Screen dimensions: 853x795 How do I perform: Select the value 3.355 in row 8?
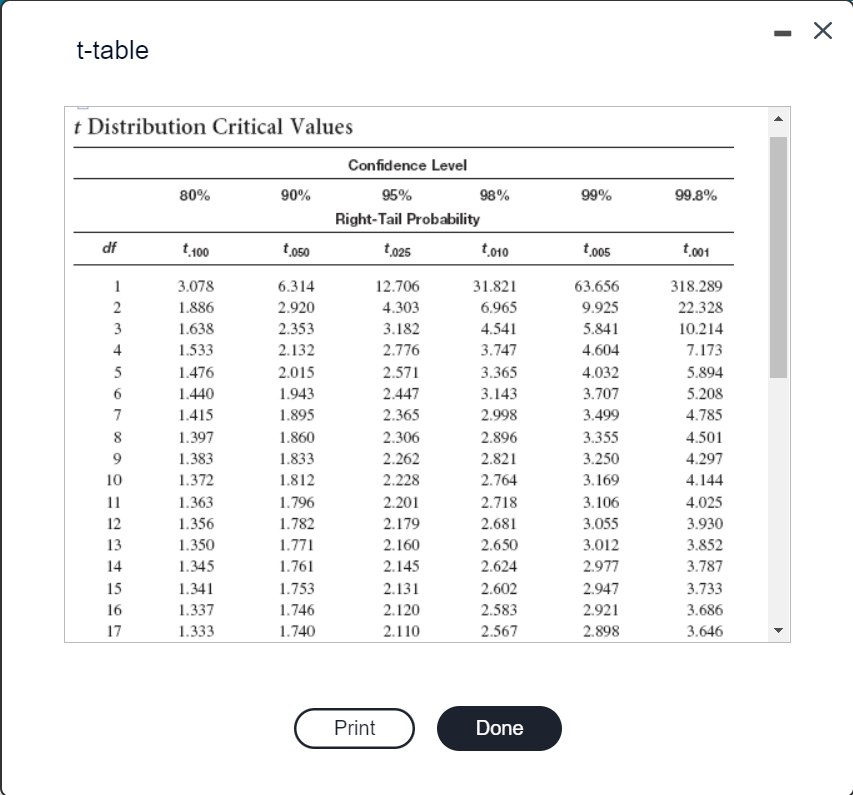click(x=601, y=437)
